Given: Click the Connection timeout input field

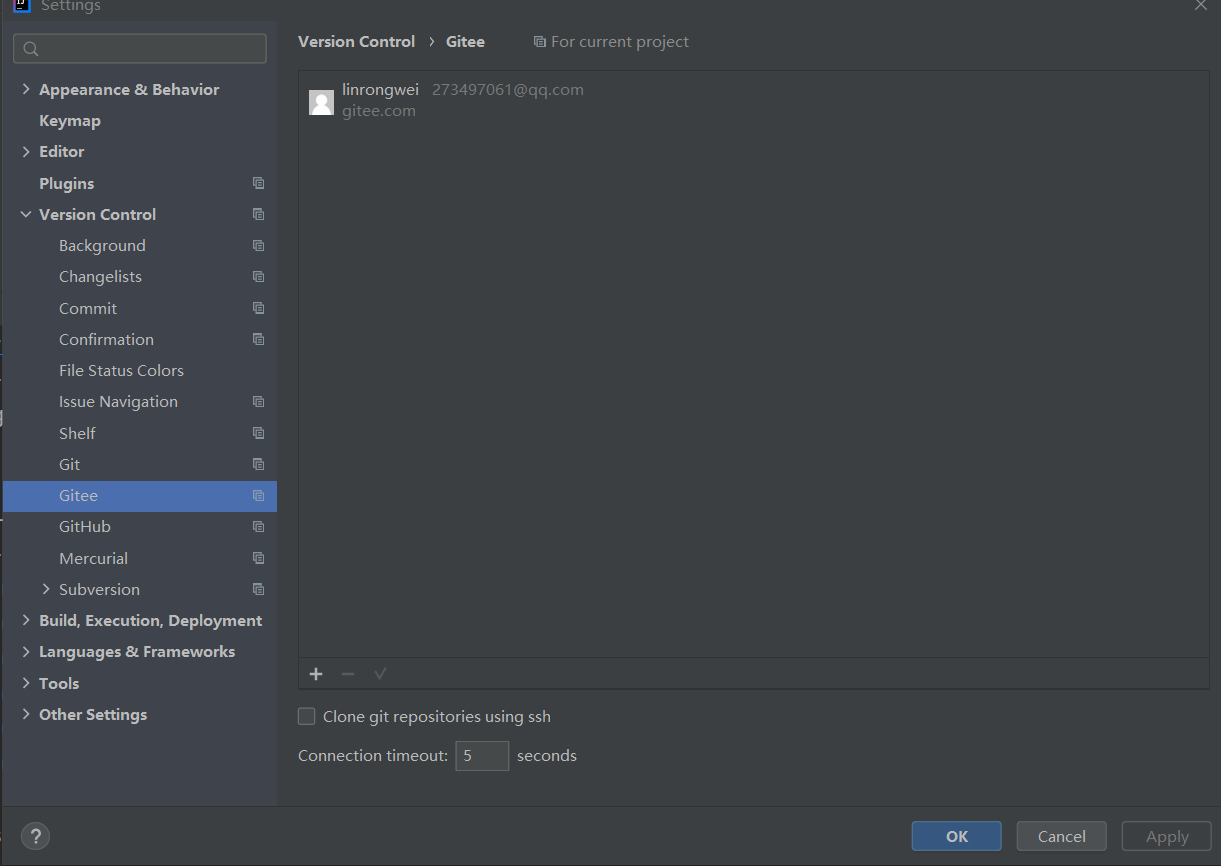Looking at the screenshot, I should pos(482,756).
